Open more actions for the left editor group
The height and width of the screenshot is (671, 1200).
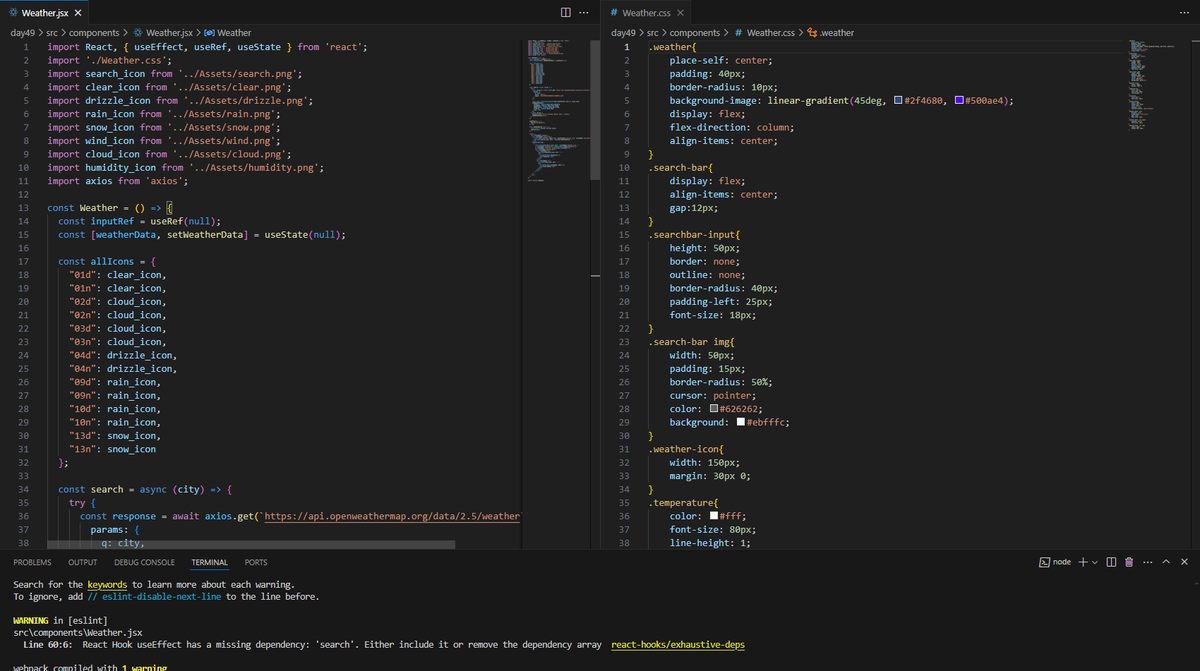click(584, 12)
